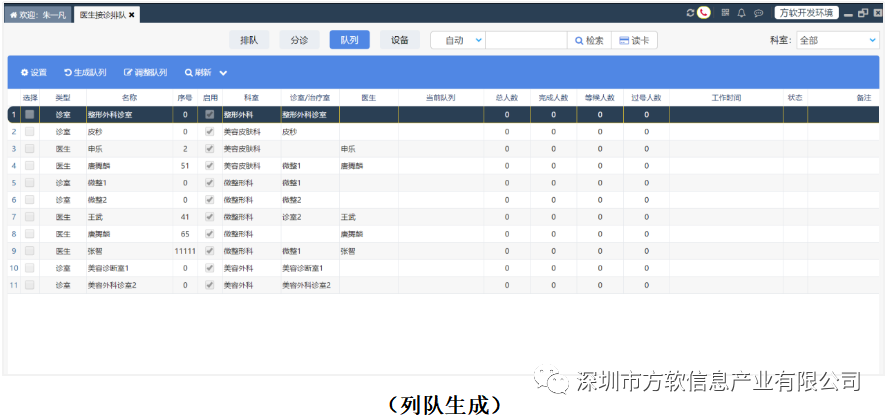Toggle the 启用 checkbox for 王武 row
This screenshot has width=890, height=420.
point(209,216)
